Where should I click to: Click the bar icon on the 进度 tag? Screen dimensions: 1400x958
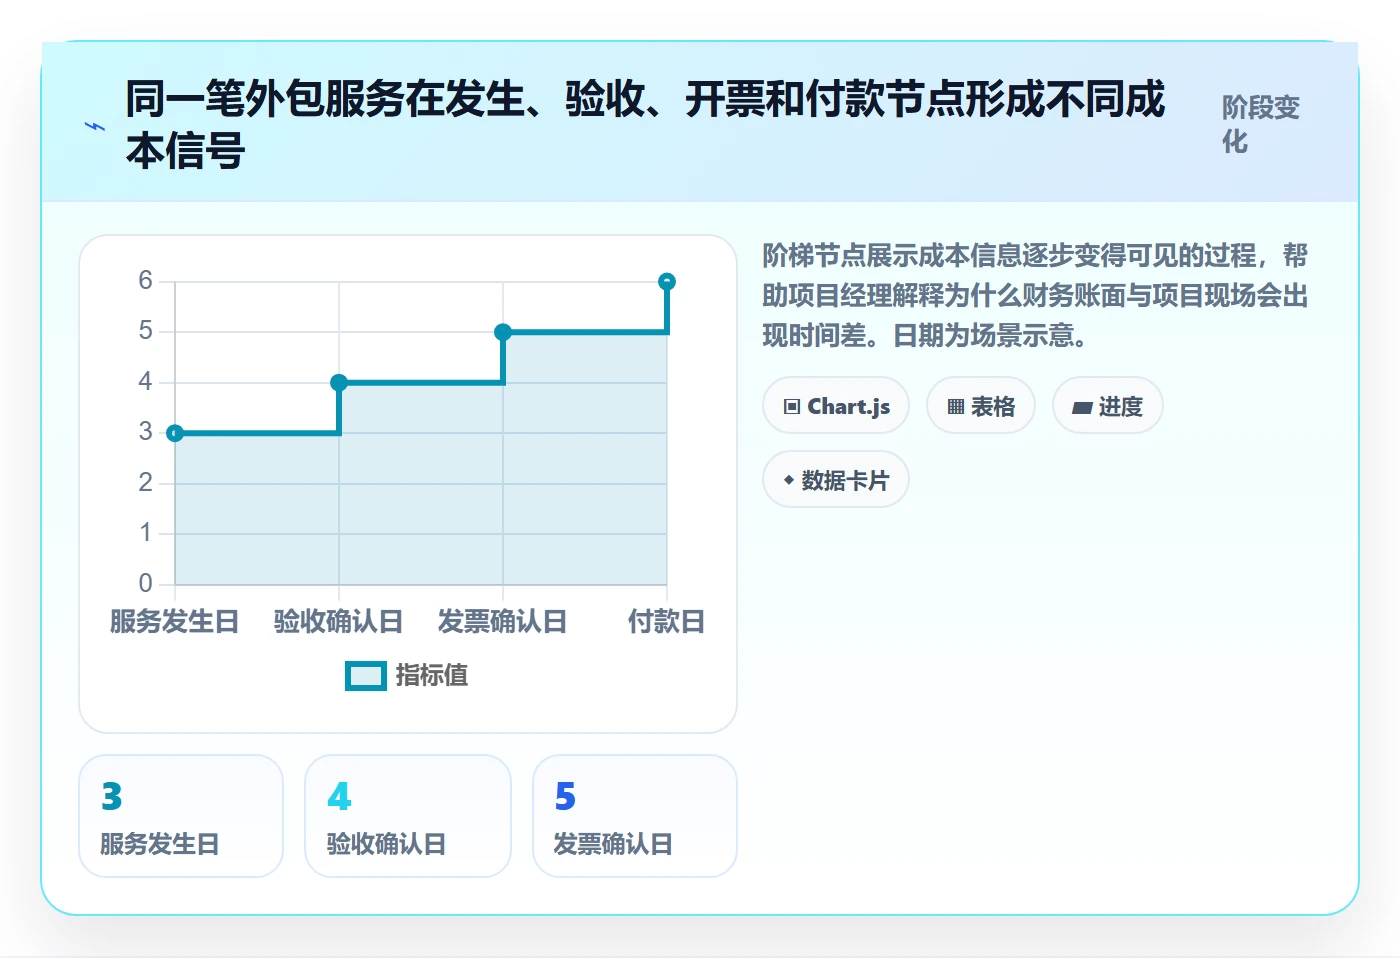pos(1082,408)
